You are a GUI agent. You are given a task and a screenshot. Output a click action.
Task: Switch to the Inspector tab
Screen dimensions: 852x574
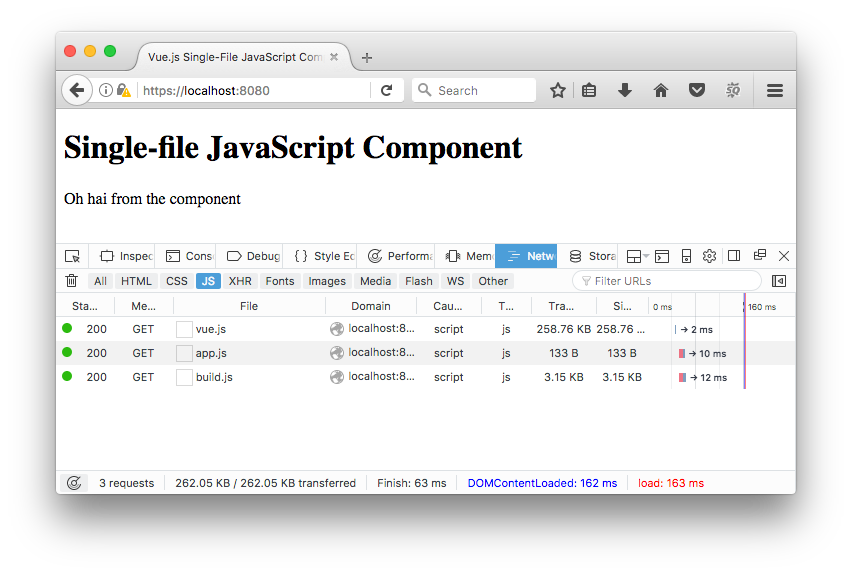coord(126,256)
